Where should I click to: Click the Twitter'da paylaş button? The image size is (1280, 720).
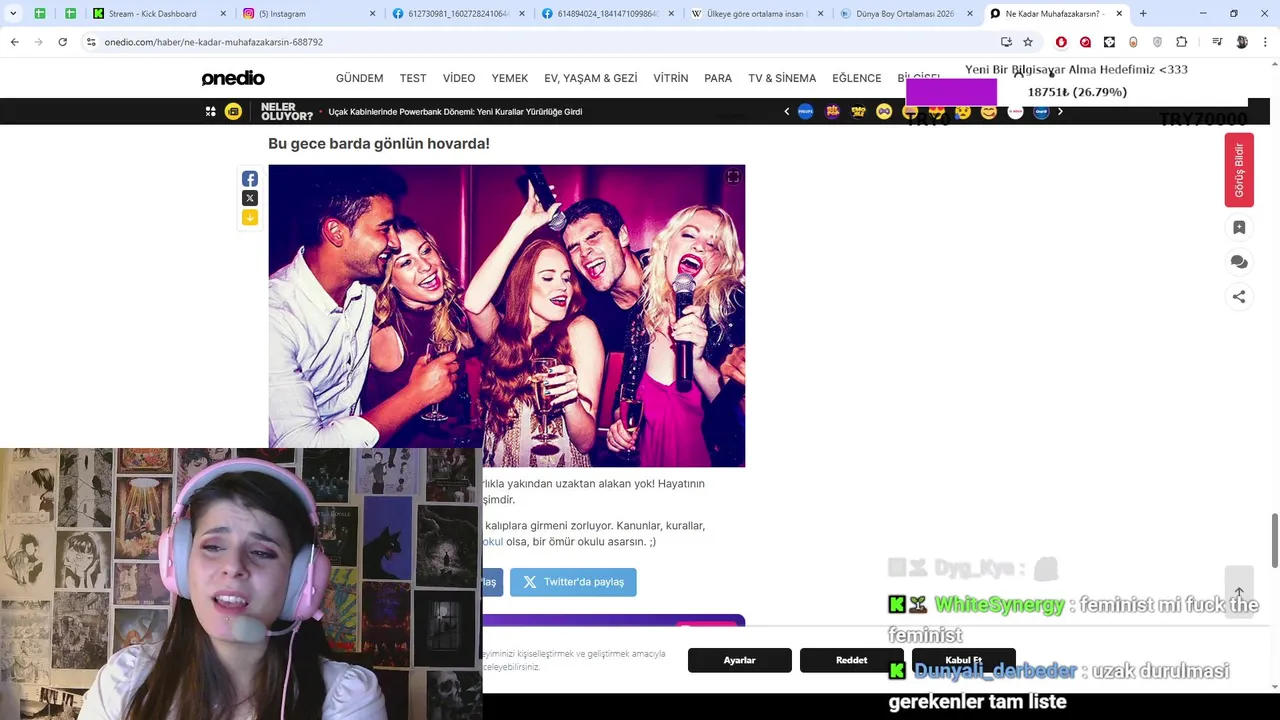573,582
